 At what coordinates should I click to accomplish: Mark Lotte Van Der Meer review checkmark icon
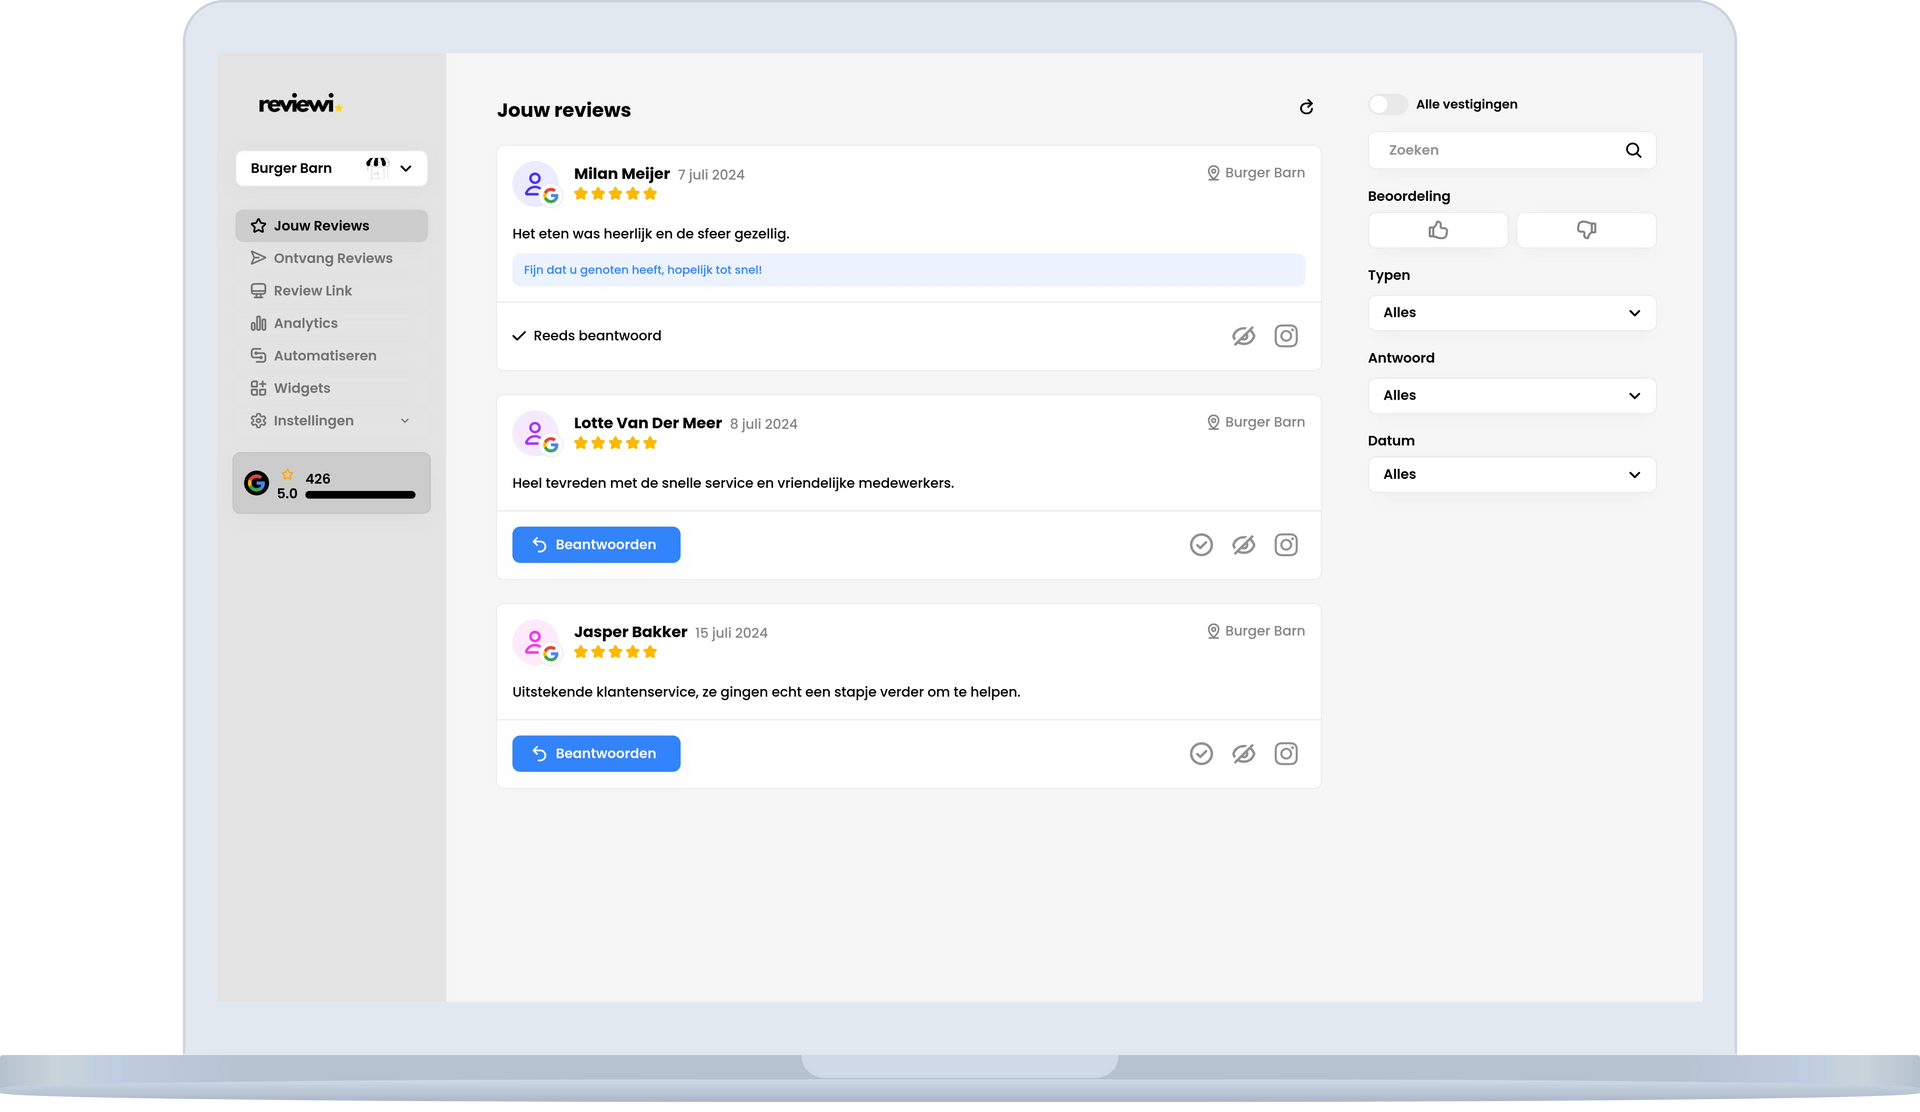1201,545
